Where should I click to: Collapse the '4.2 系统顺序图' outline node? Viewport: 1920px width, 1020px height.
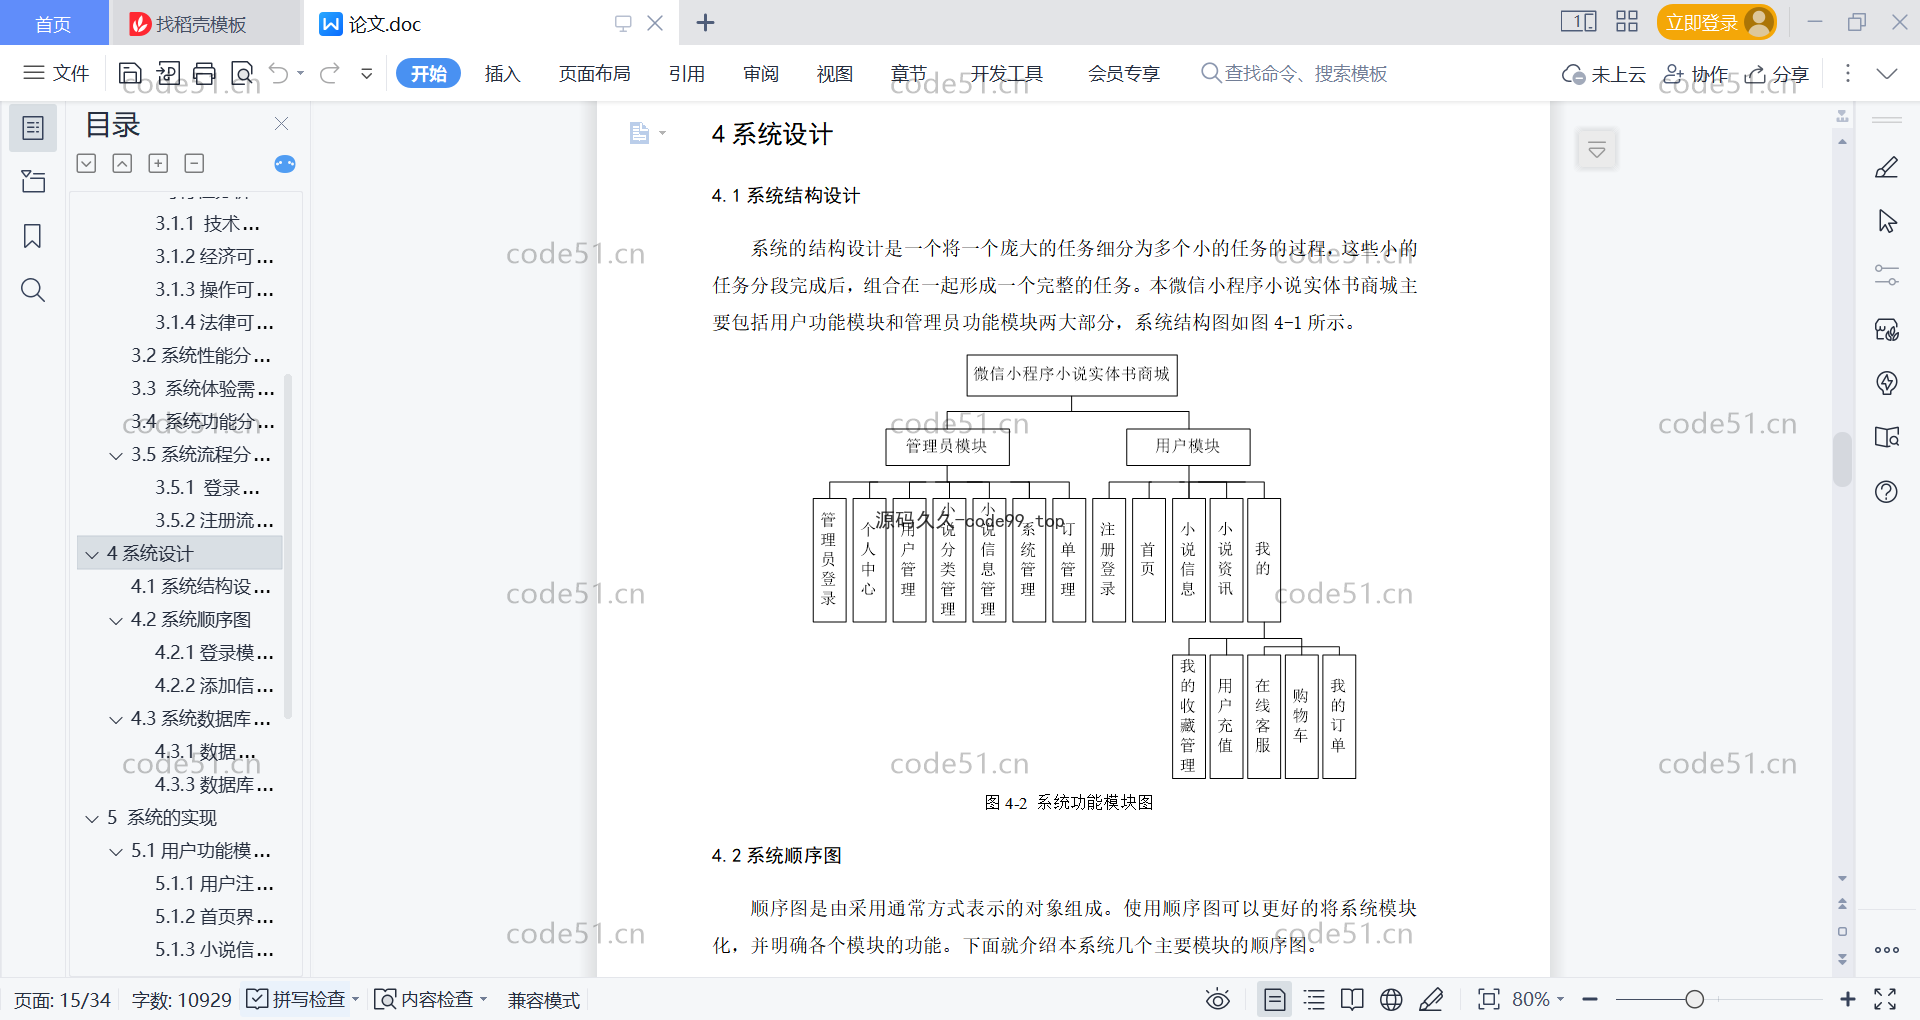116,620
